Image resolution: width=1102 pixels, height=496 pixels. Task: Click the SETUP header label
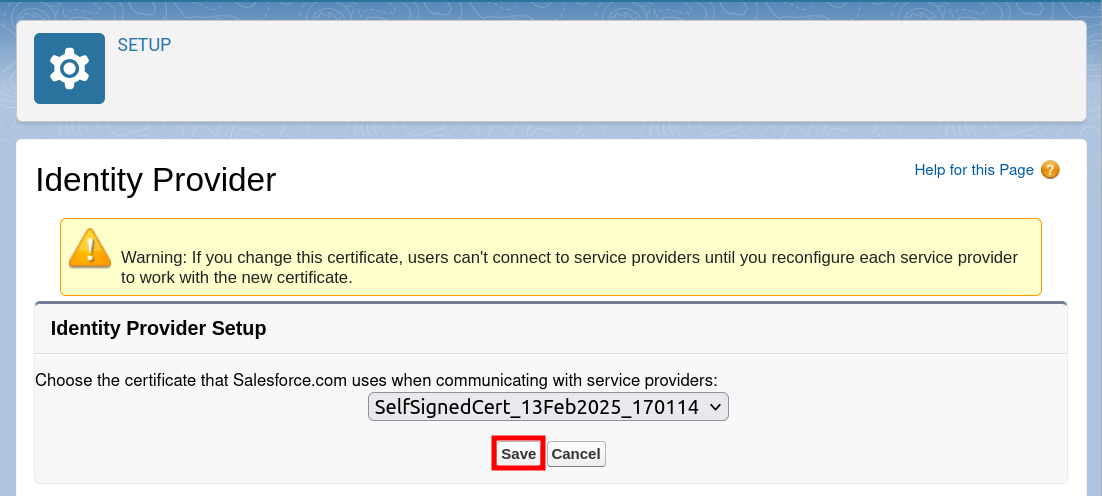(144, 45)
